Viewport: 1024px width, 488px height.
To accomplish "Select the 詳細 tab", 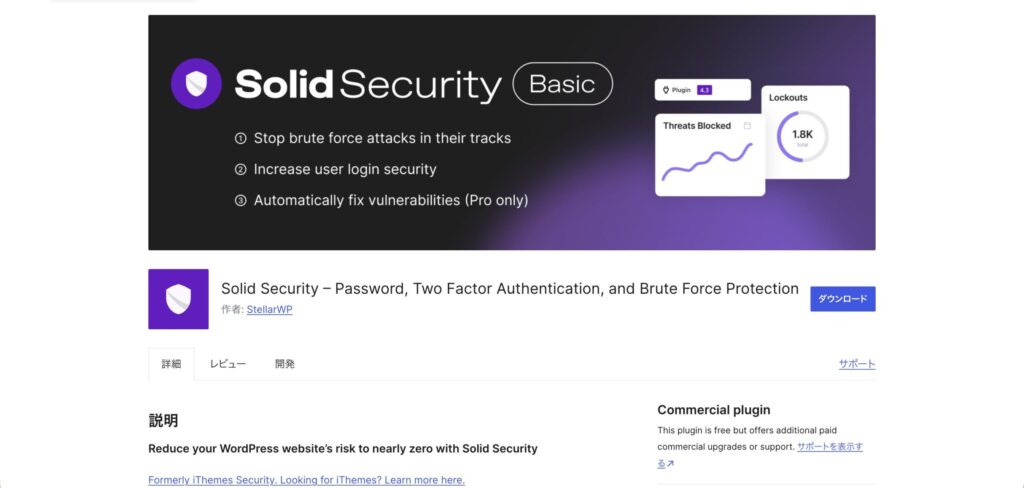I will (x=171, y=364).
